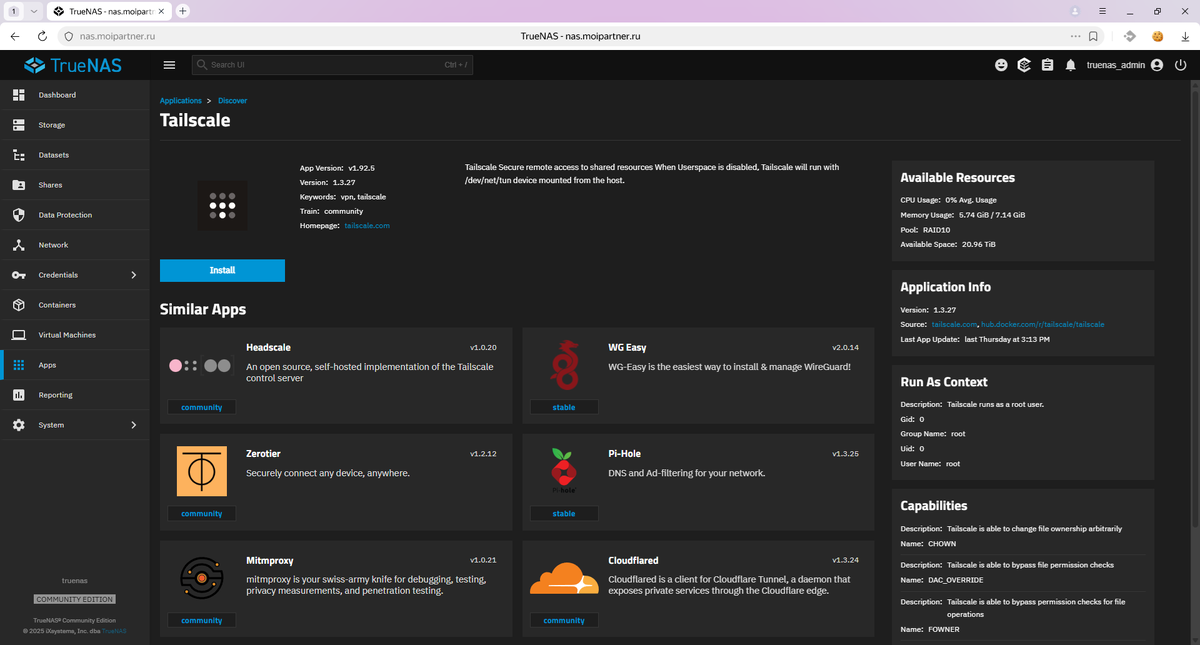Click the Discover breadcrumb link
This screenshot has height=645, width=1200.
click(x=232, y=101)
